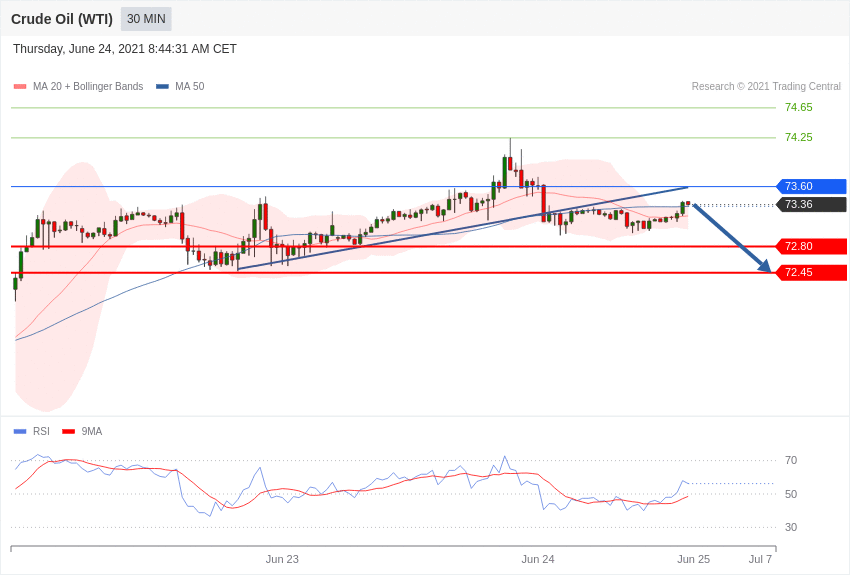
Task: Click the 74.65 resistance level label
Action: pyautogui.click(x=799, y=107)
